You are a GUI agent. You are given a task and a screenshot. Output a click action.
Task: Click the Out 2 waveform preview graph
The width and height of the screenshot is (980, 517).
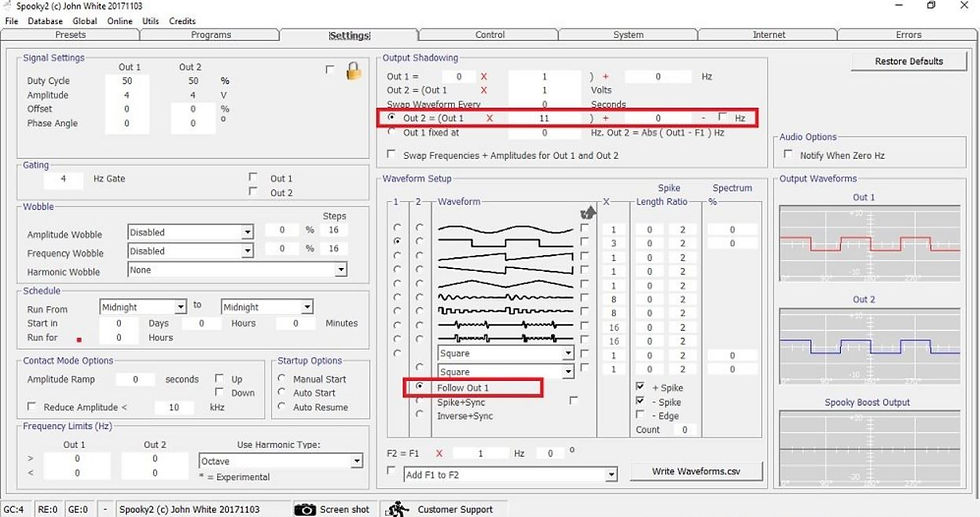point(869,346)
